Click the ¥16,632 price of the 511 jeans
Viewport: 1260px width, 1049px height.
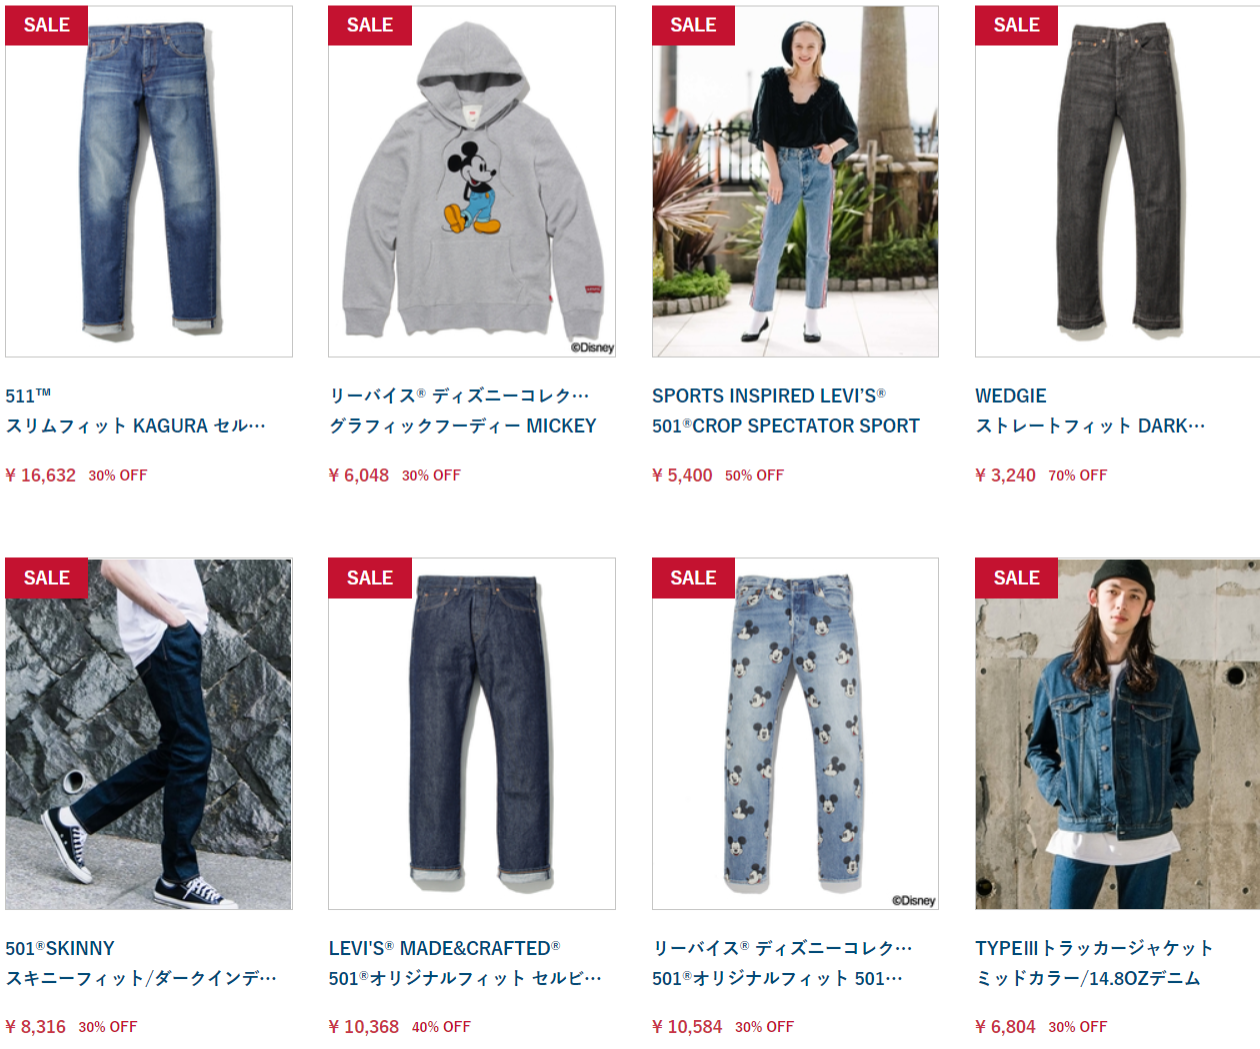[x=41, y=475]
